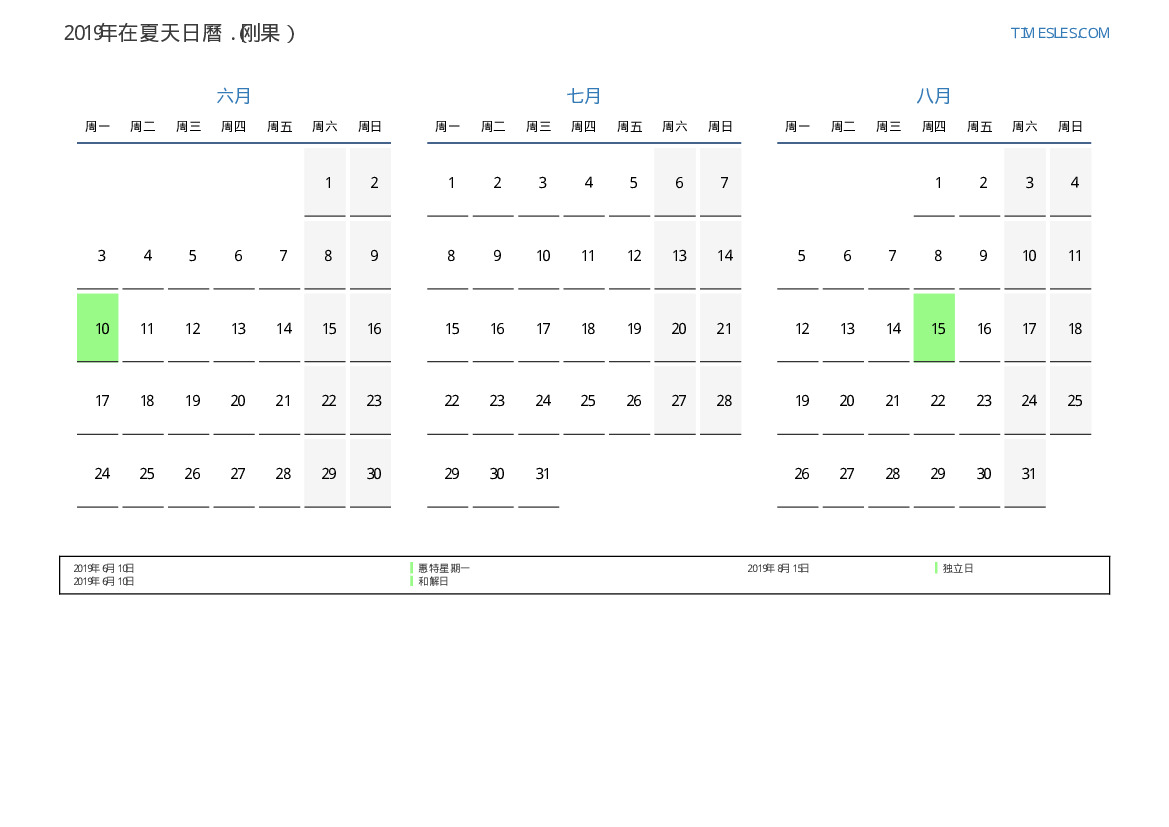Viewport: 1169px width, 827px height.
Task: Click 周一 header under 六月
Action: coord(97,127)
